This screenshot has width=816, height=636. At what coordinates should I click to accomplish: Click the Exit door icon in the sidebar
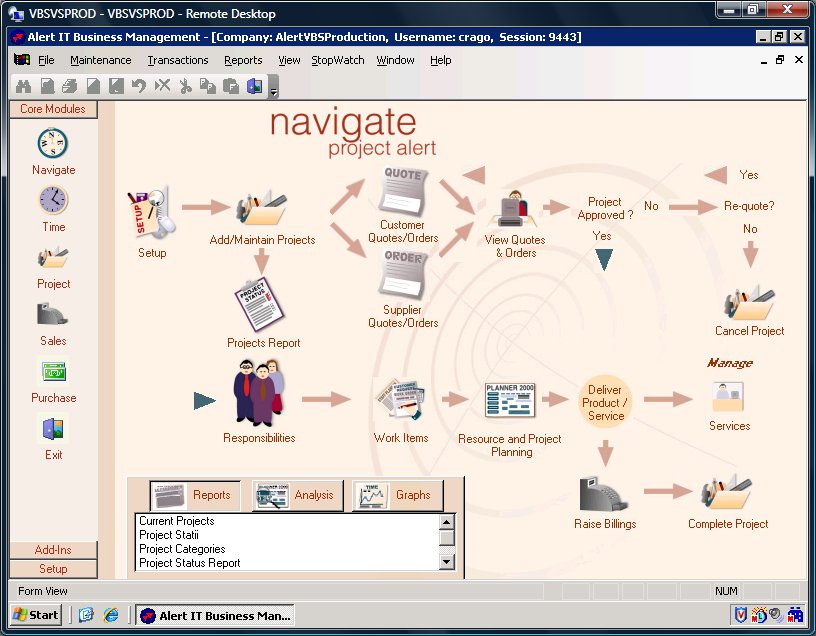point(53,429)
